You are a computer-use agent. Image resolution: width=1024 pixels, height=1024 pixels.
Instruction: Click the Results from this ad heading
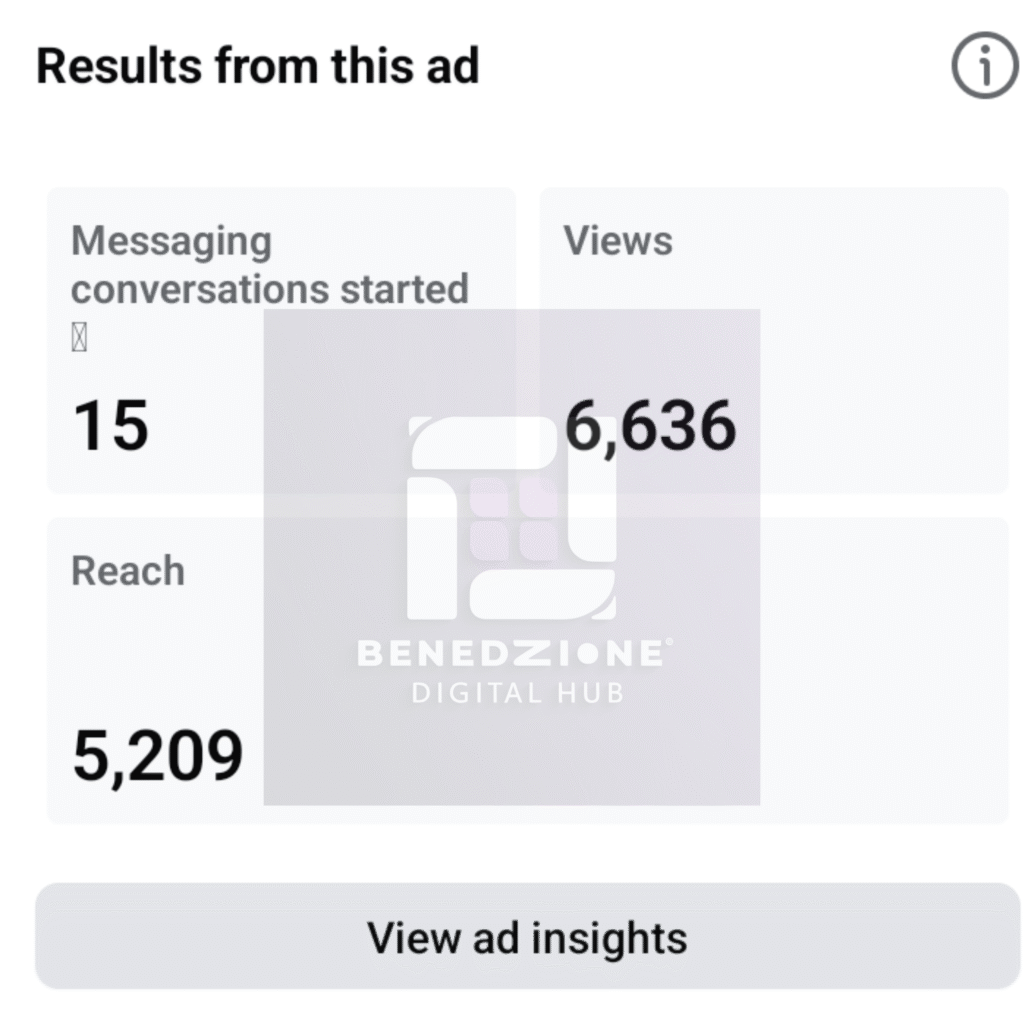(258, 66)
